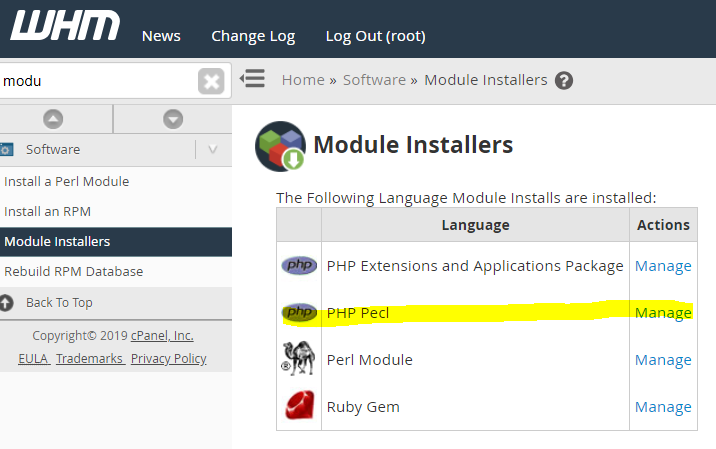Click Back To Top in sidebar
The height and width of the screenshot is (449, 716).
click(59, 302)
